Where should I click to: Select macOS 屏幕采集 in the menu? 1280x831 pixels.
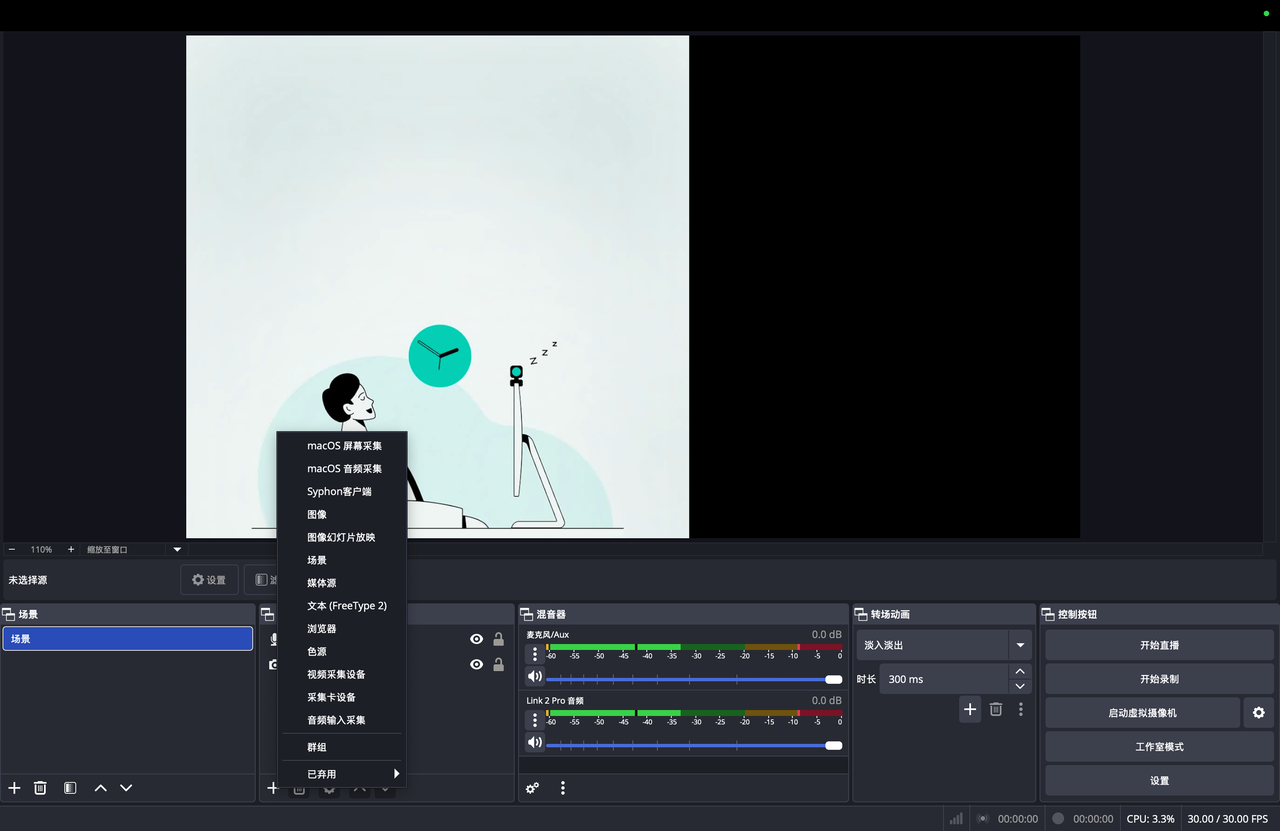344,446
